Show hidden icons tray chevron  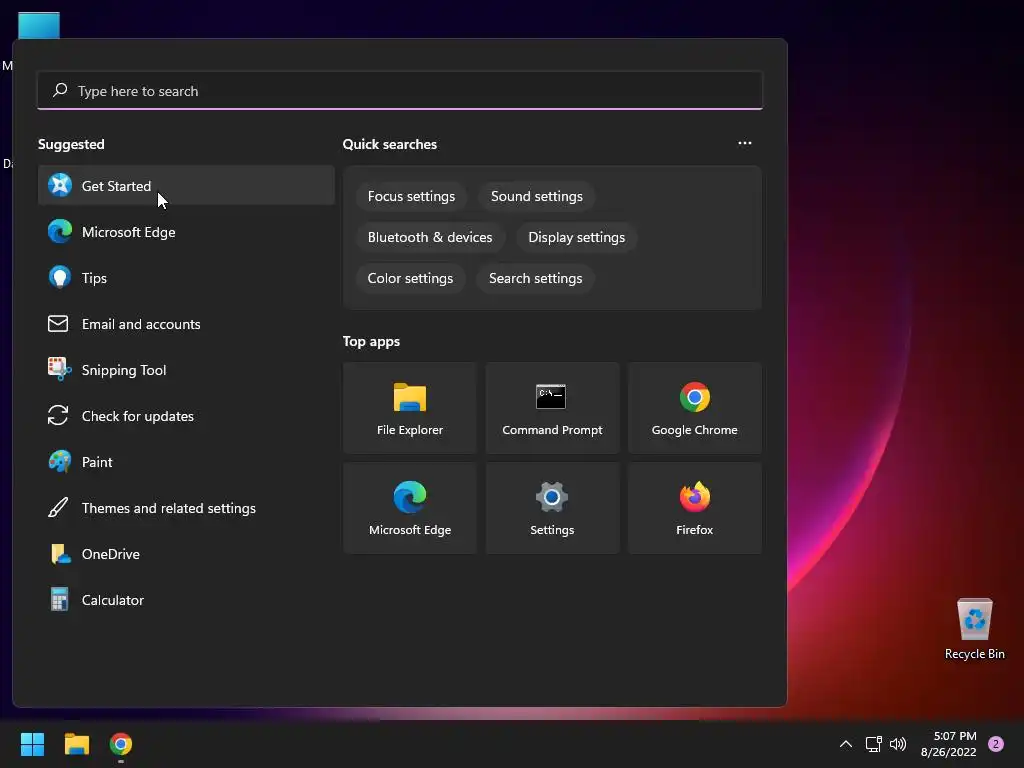pos(846,744)
